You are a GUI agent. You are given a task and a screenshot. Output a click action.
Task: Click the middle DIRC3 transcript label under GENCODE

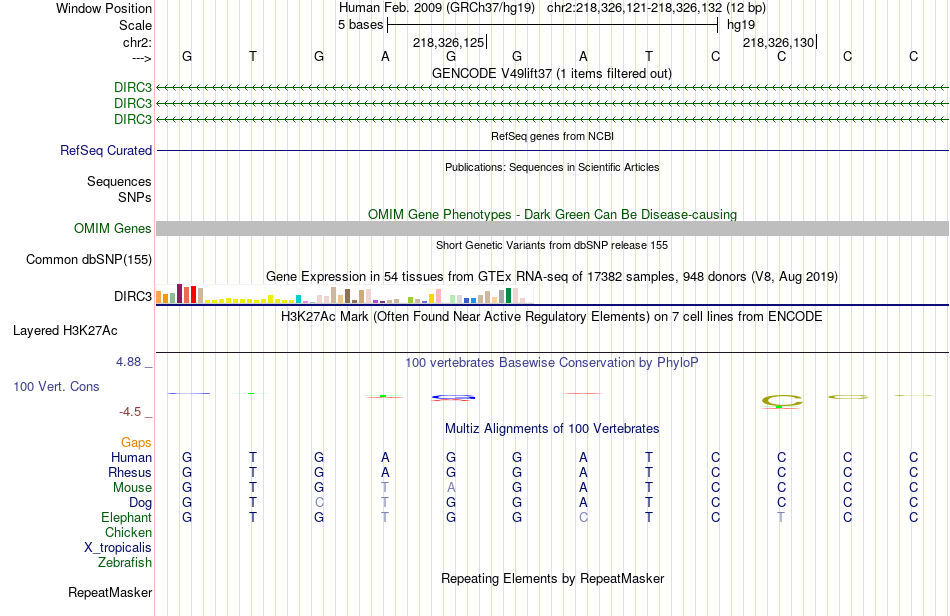133,104
